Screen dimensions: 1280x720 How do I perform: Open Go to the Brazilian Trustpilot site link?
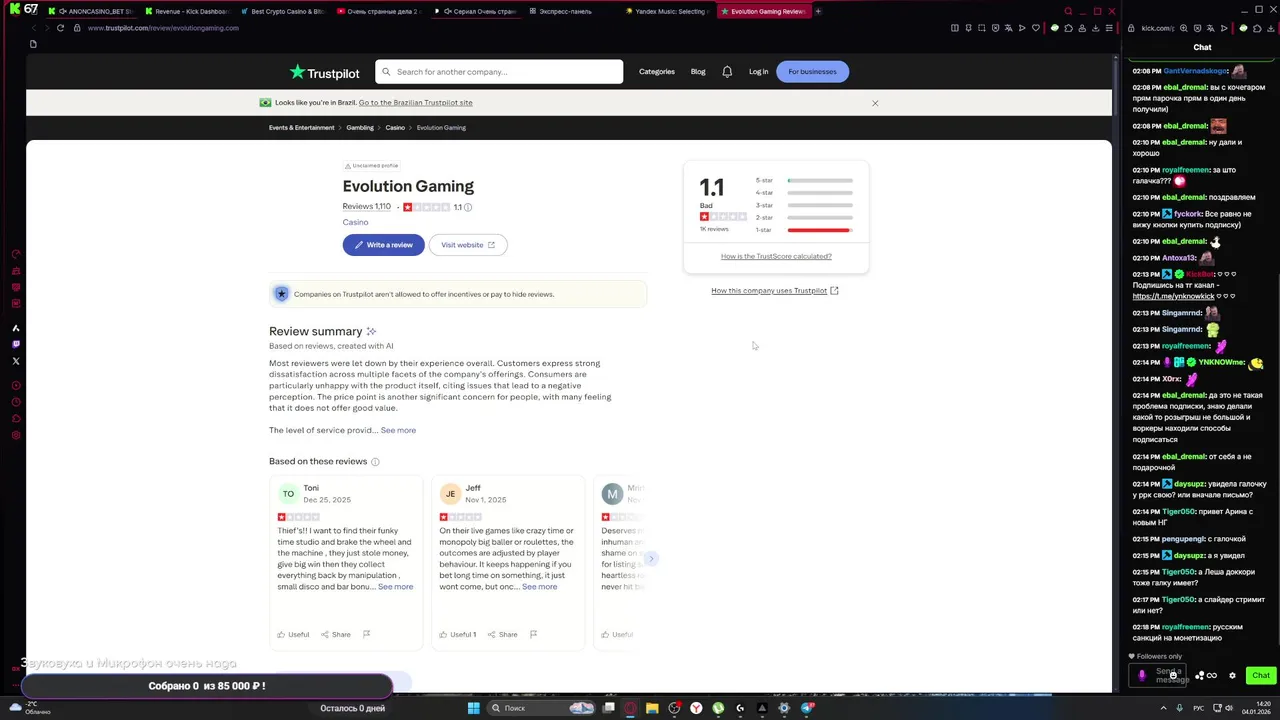click(x=416, y=102)
